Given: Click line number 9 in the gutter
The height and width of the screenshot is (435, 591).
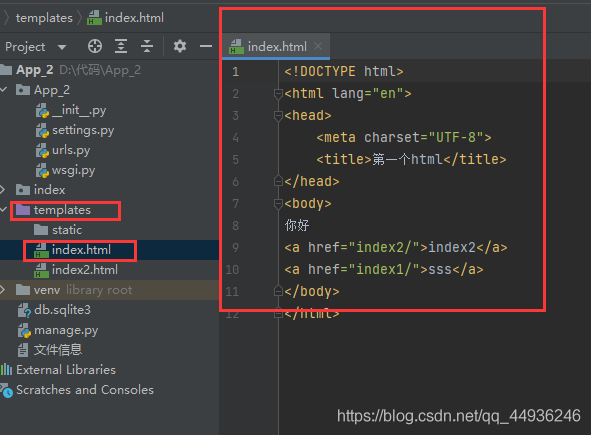Looking at the screenshot, I should pos(236,248).
